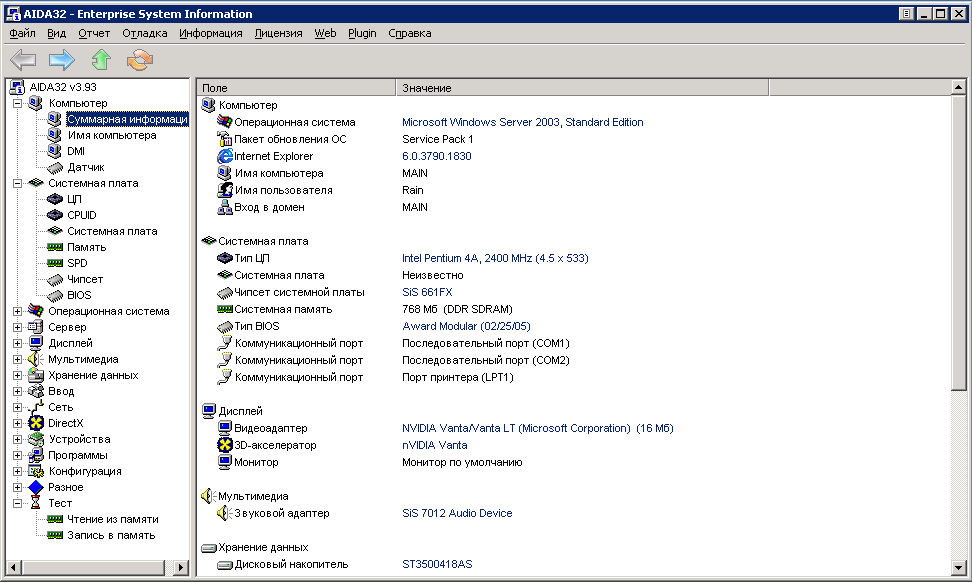This screenshot has height=582, width=972.
Task: Open the Лицензия menu
Action: [278, 33]
